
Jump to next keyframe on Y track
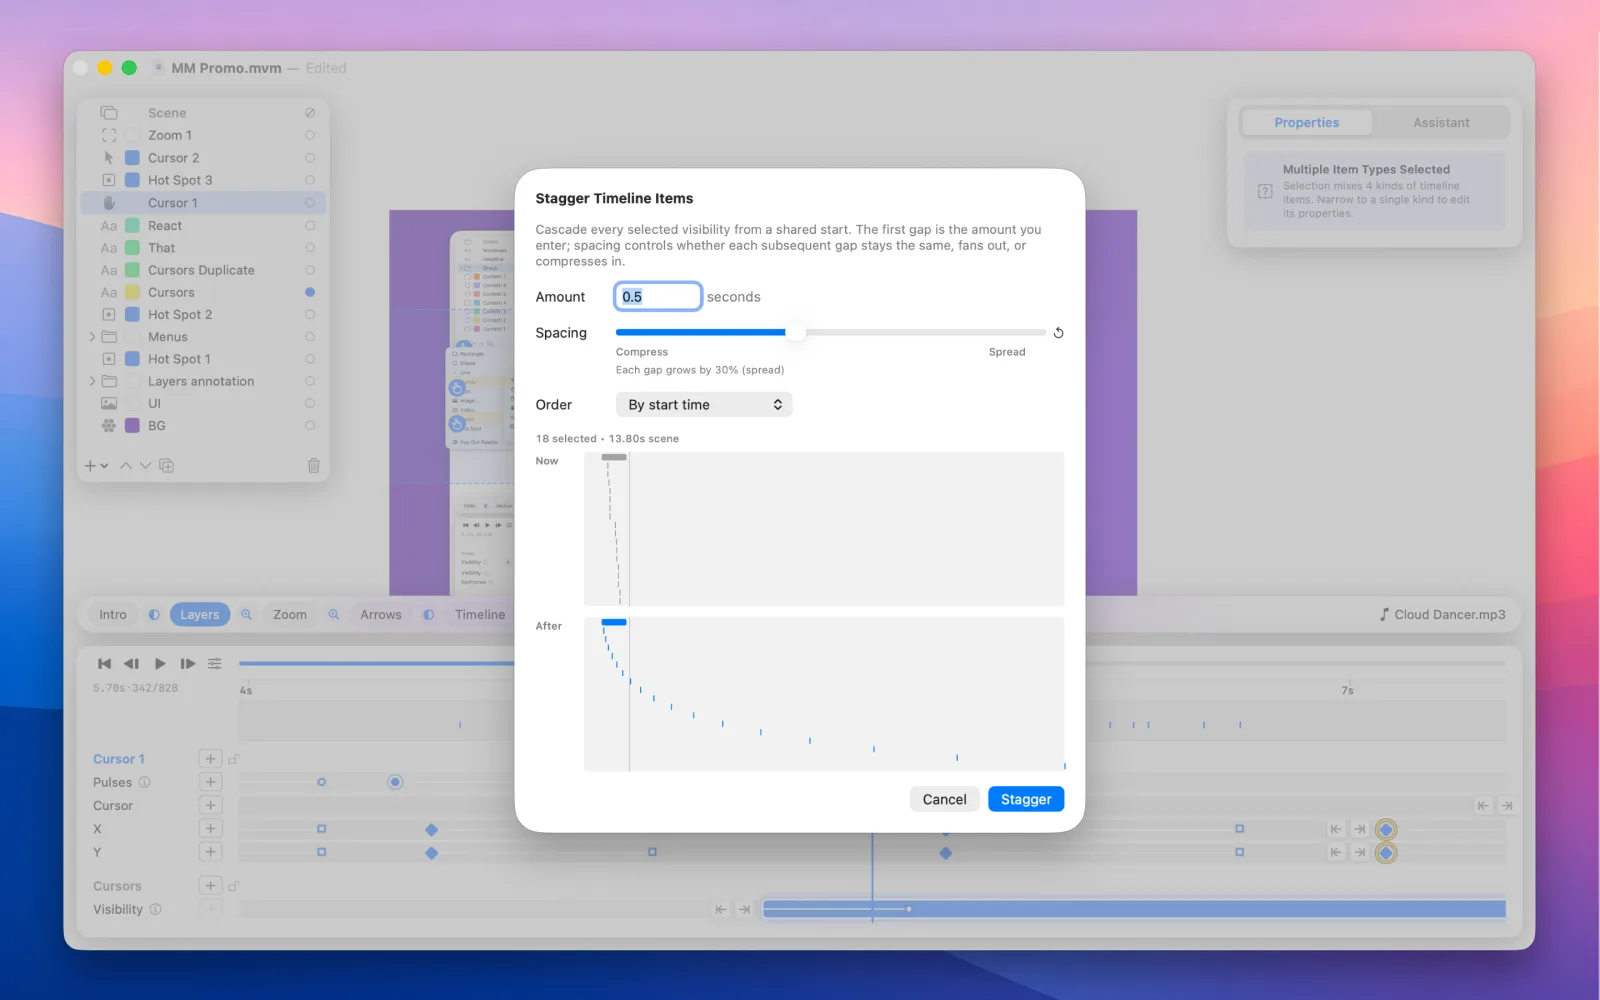pos(1360,852)
